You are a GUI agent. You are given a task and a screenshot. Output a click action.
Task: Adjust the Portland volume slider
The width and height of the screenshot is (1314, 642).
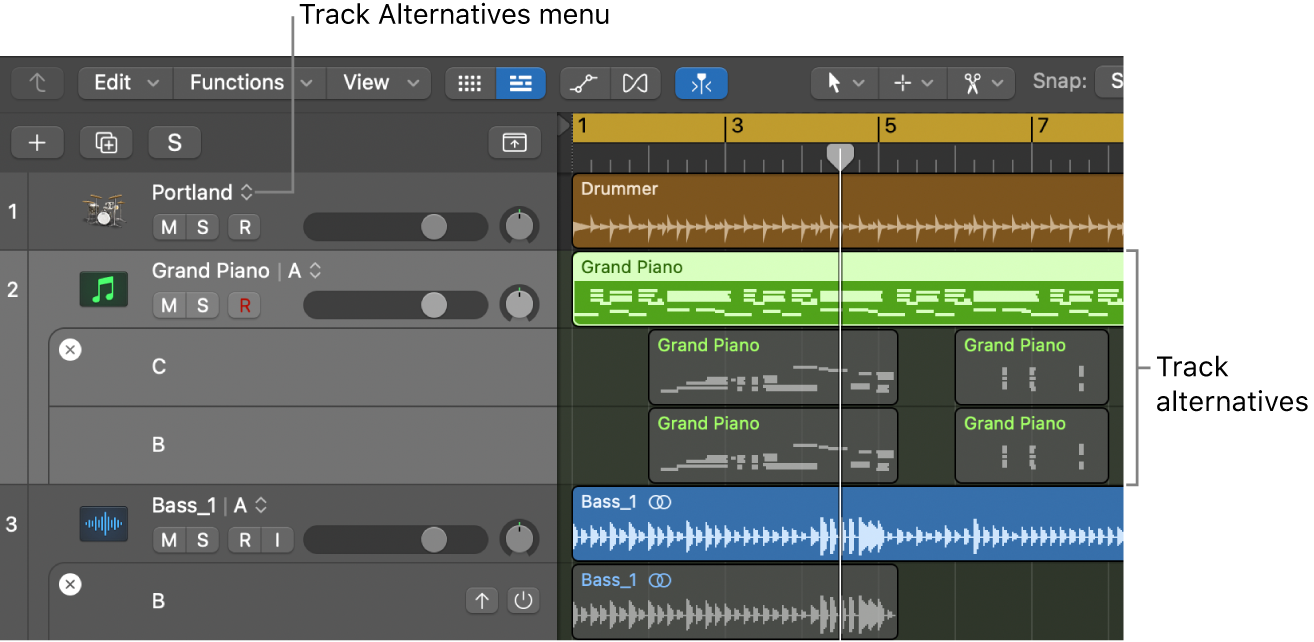pyautogui.click(x=395, y=227)
